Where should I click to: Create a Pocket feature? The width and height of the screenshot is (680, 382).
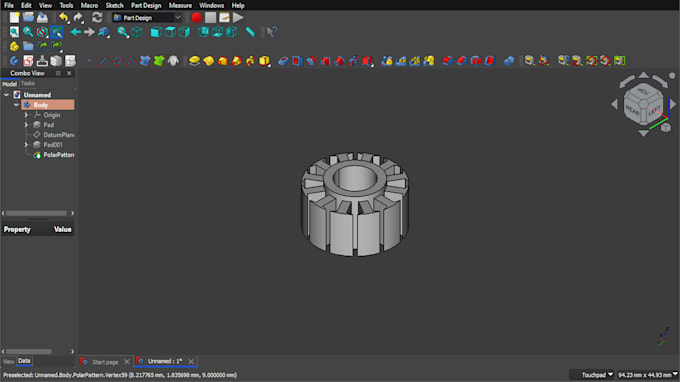[x=283, y=61]
